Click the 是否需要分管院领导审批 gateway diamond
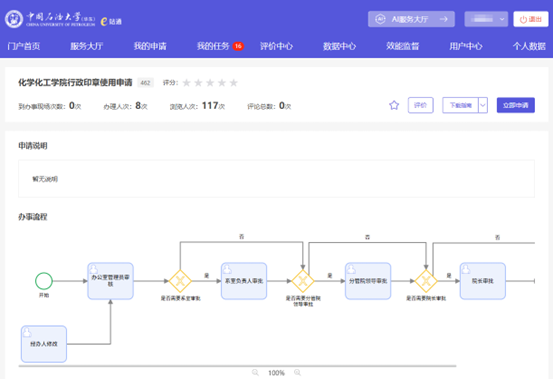553x379 pixels. [x=303, y=281]
